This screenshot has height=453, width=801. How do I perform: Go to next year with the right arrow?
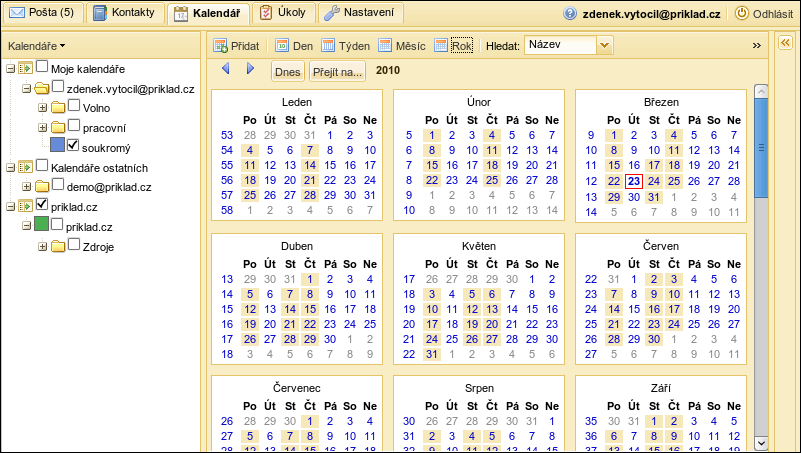(x=250, y=68)
